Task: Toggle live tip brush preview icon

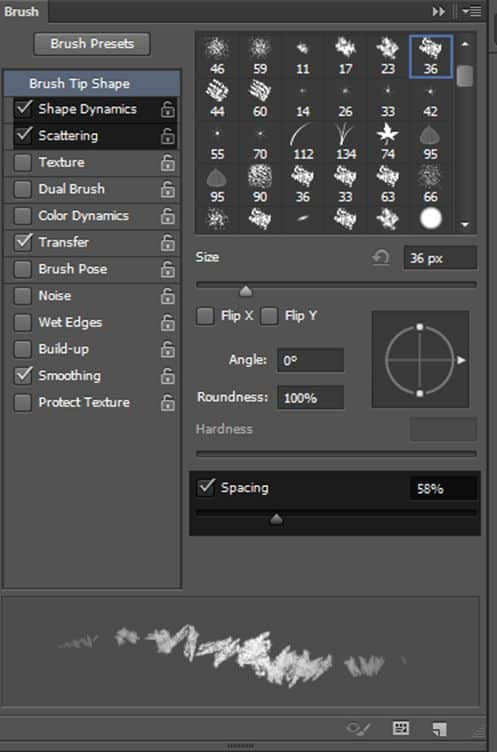Action: coord(357,728)
